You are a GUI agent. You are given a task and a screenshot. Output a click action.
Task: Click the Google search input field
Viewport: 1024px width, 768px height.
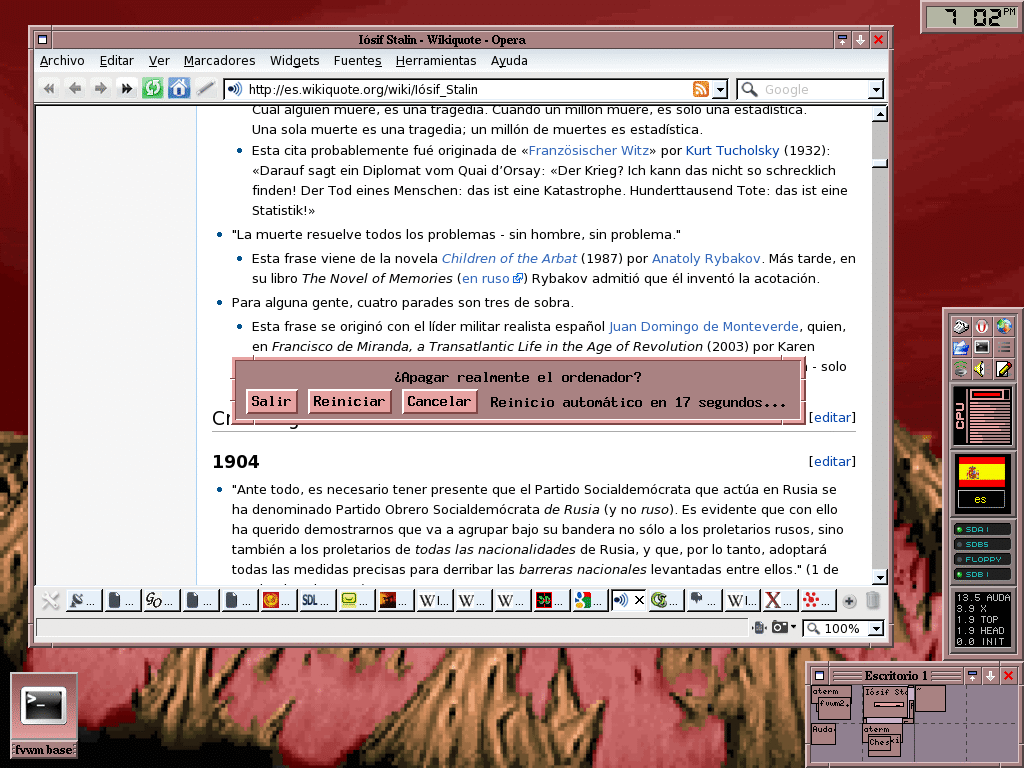812,89
